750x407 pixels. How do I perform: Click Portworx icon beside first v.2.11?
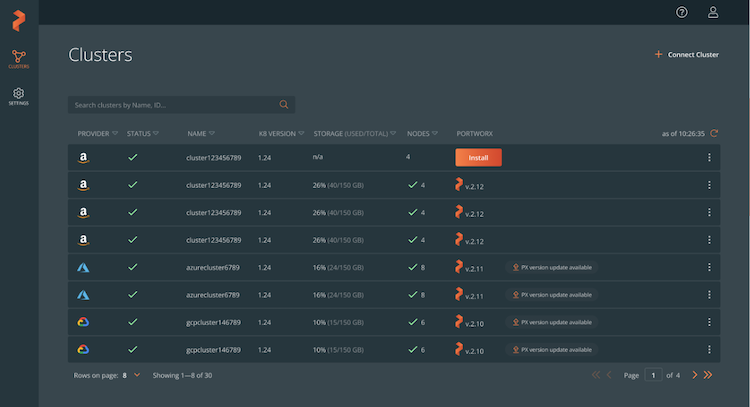[x=459, y=266]
